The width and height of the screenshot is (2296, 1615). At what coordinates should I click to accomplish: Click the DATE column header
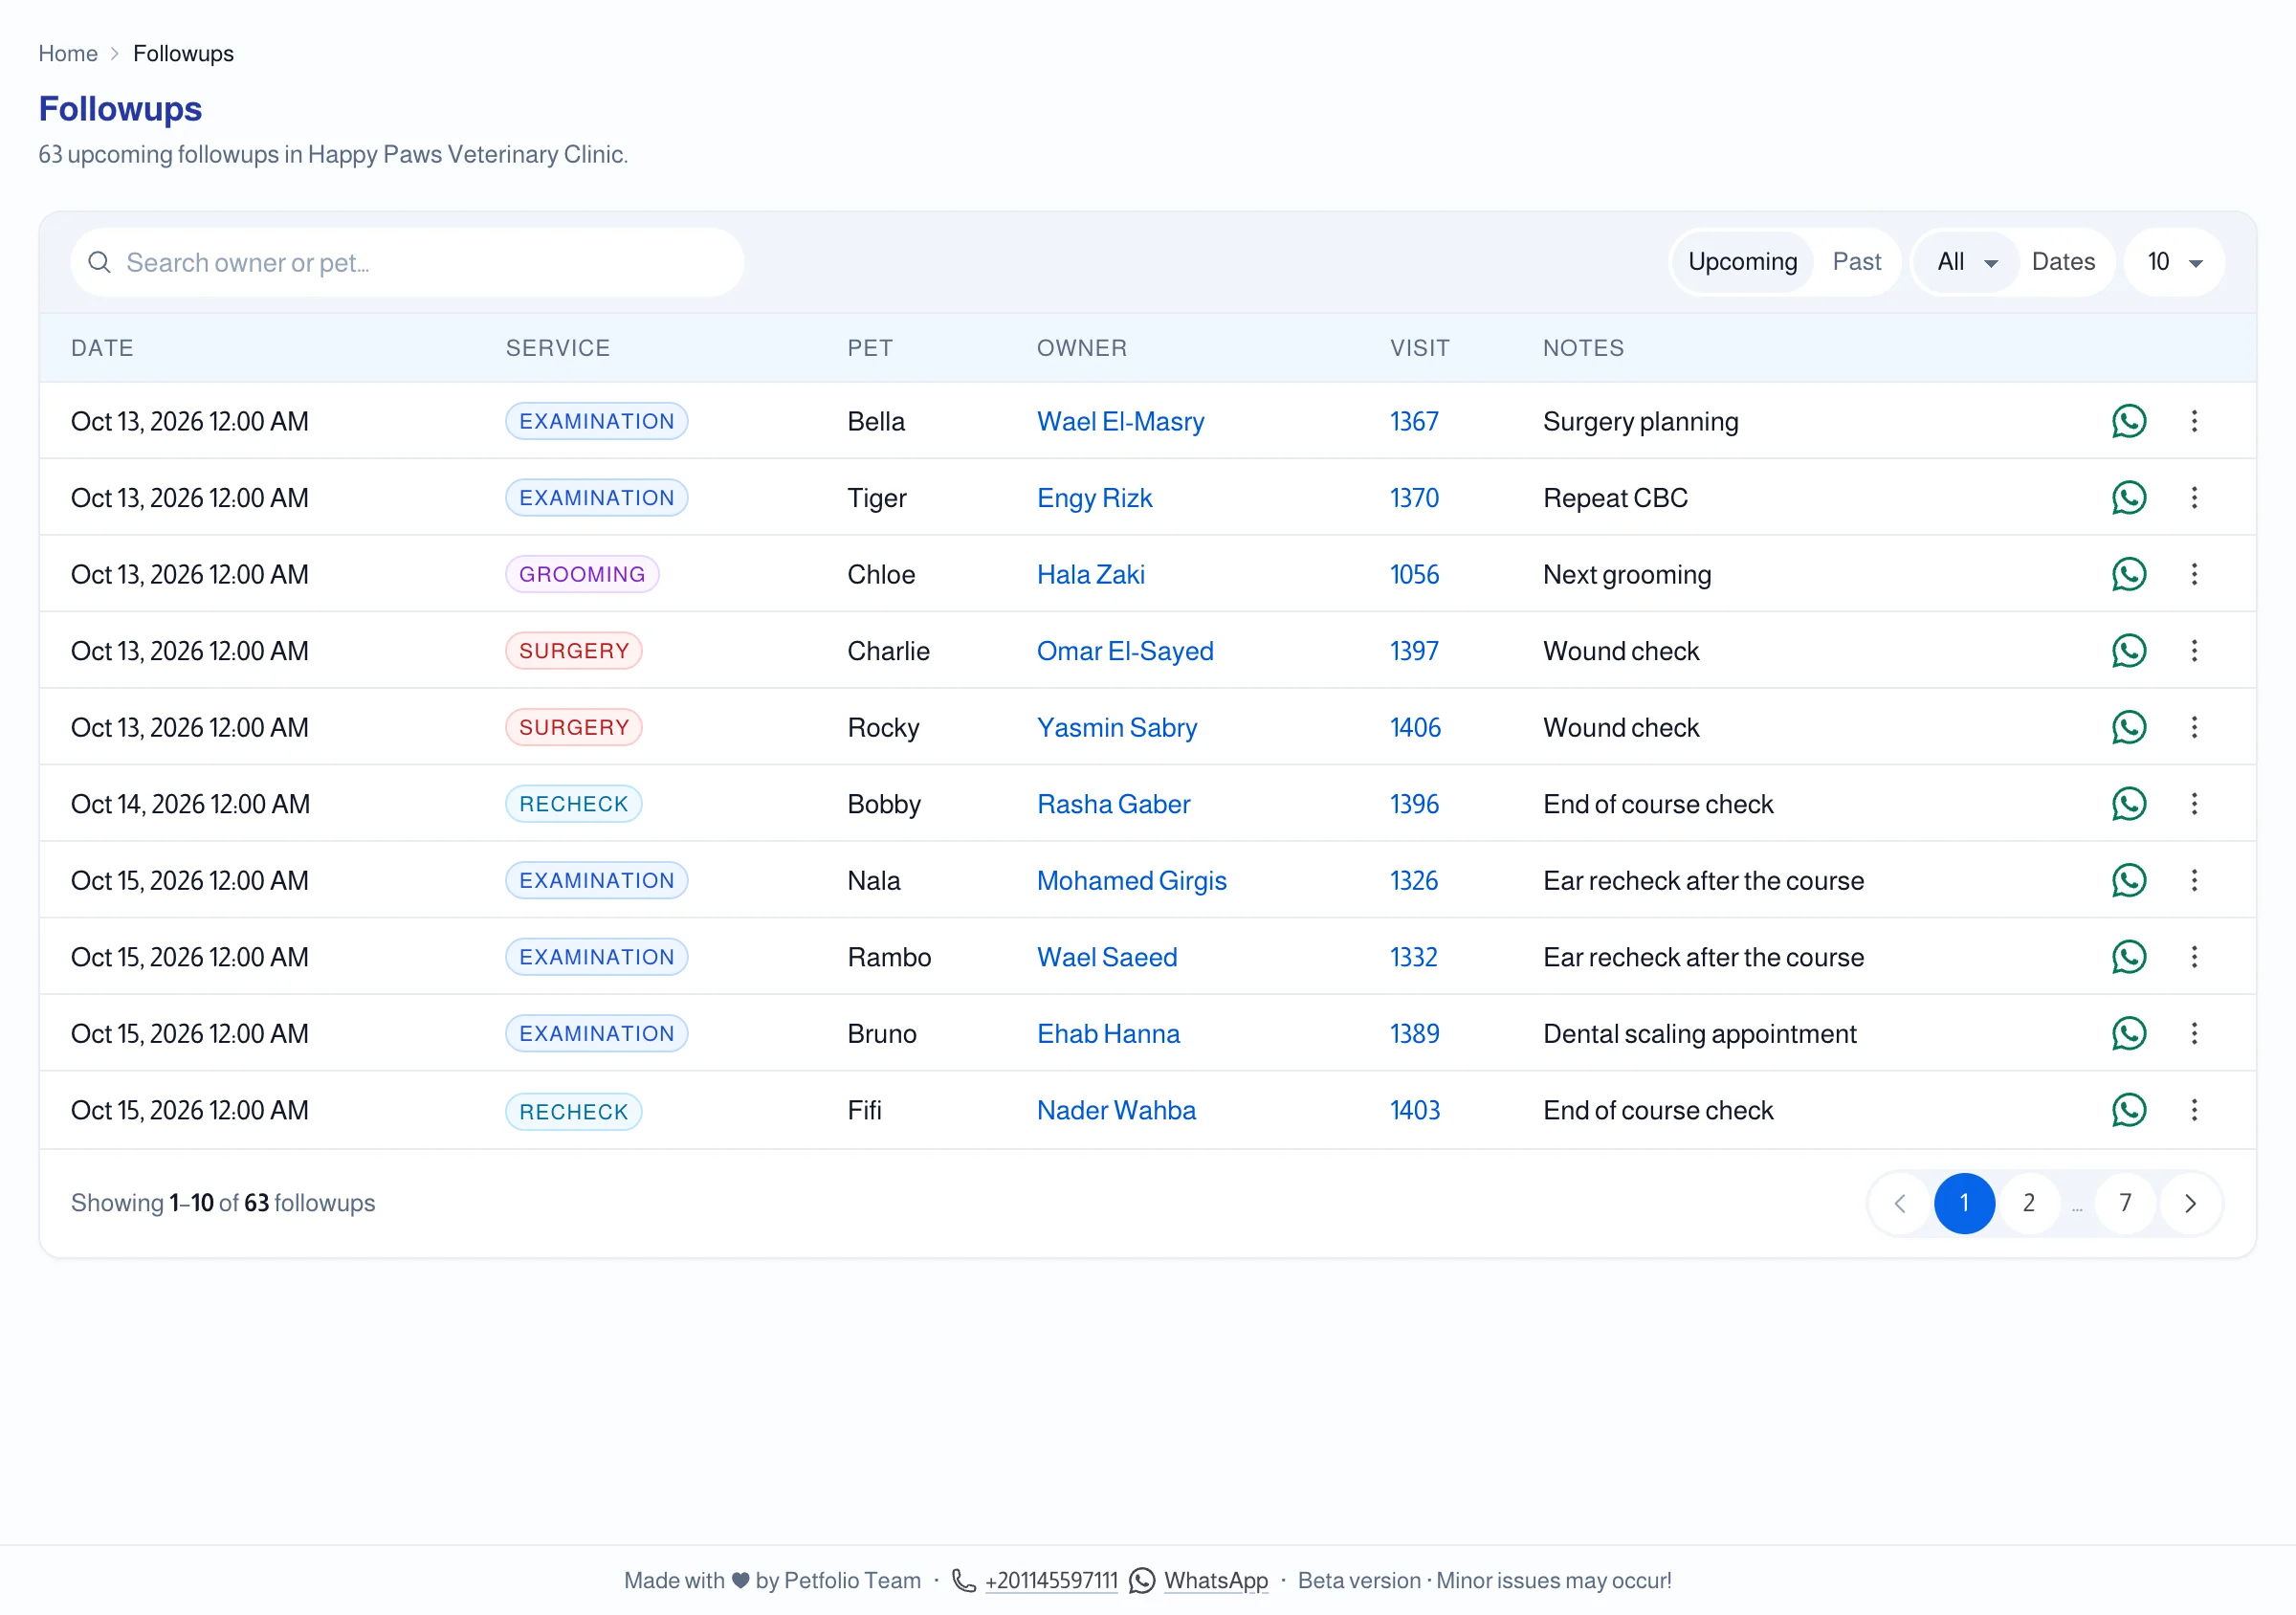[x=102, y=348]
